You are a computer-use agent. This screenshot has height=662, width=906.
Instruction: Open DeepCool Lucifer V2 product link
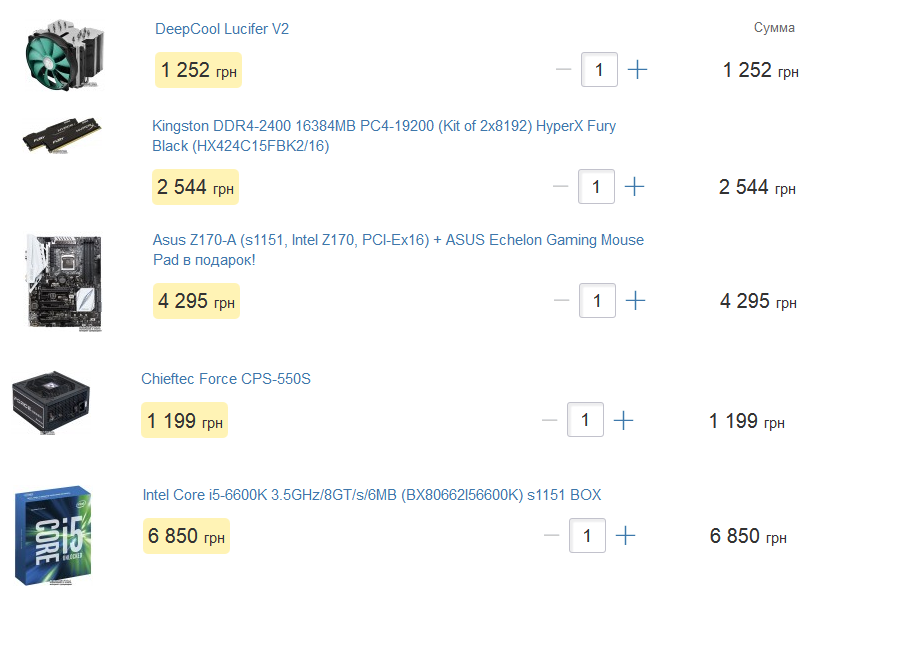pos(222,29)
